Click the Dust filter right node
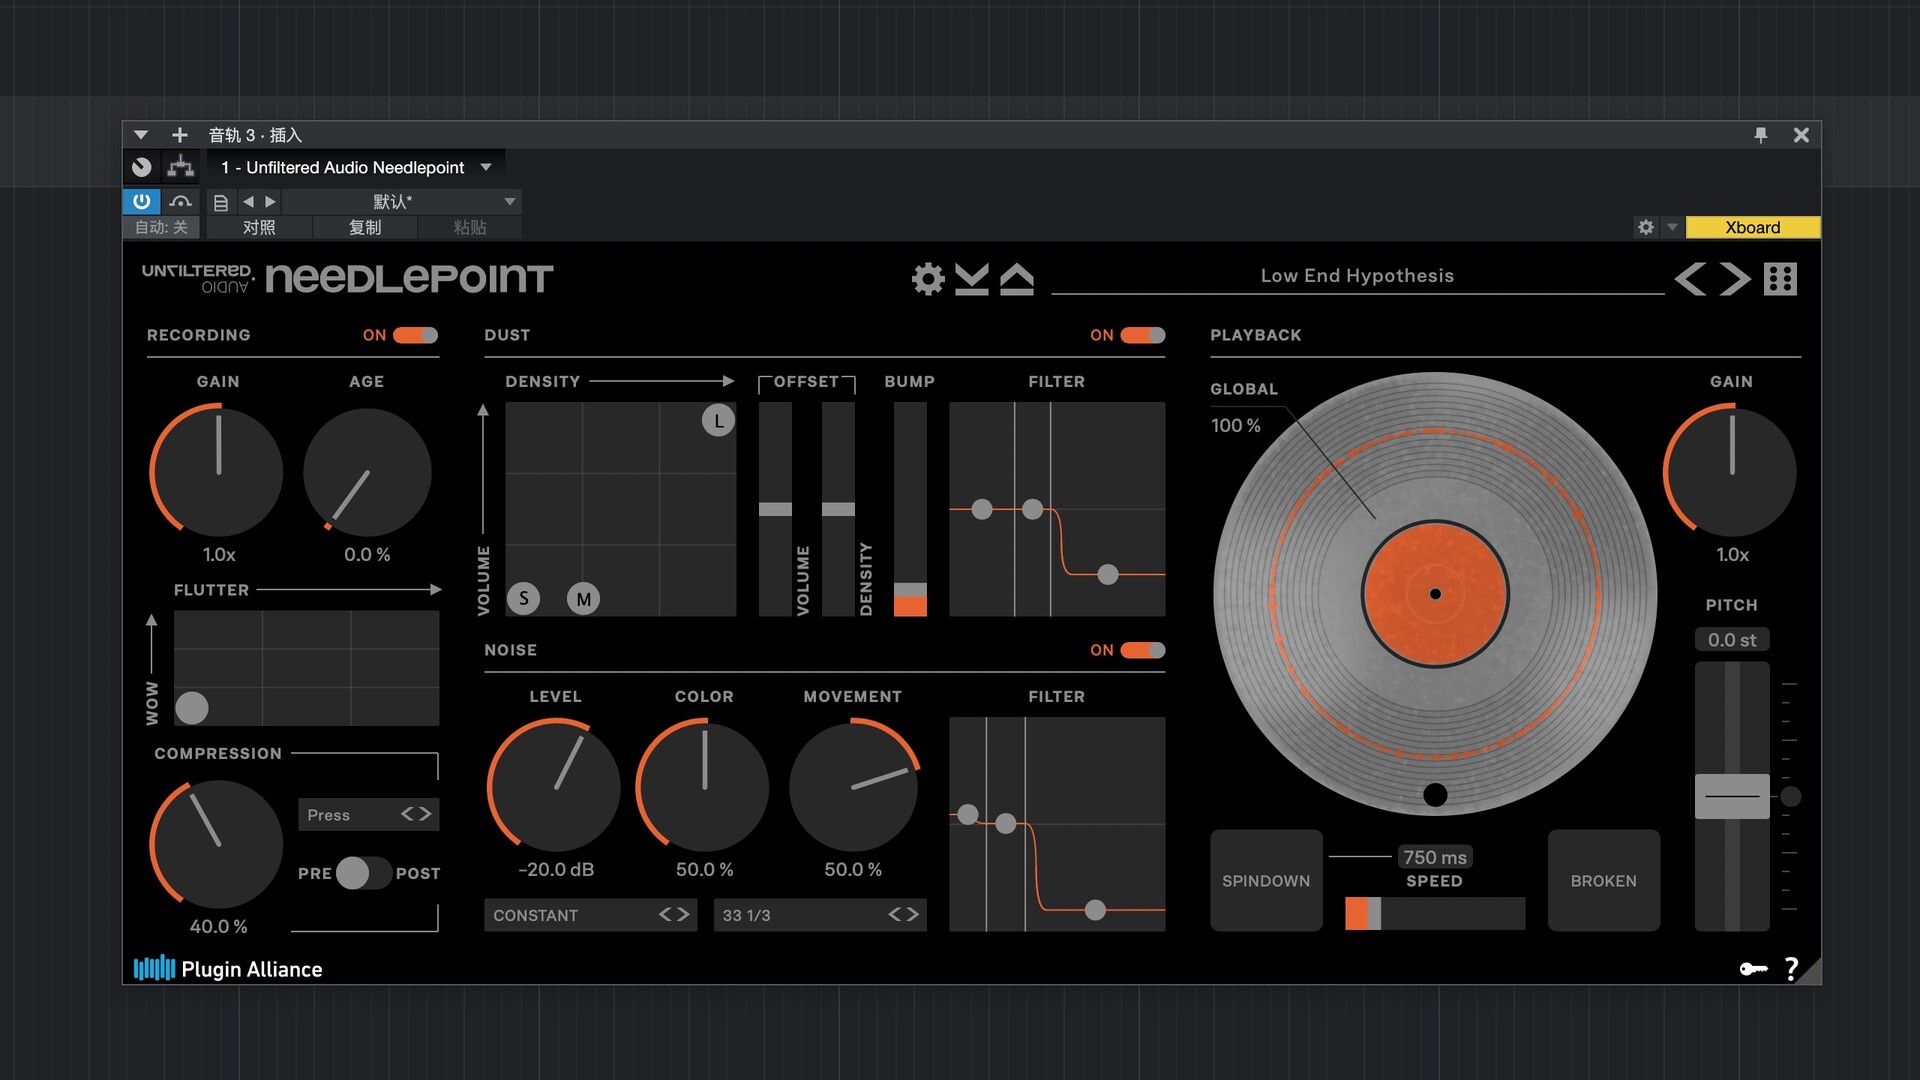The width and height of the screenshot is (1920, 1080). click(x=1107, y=574)
